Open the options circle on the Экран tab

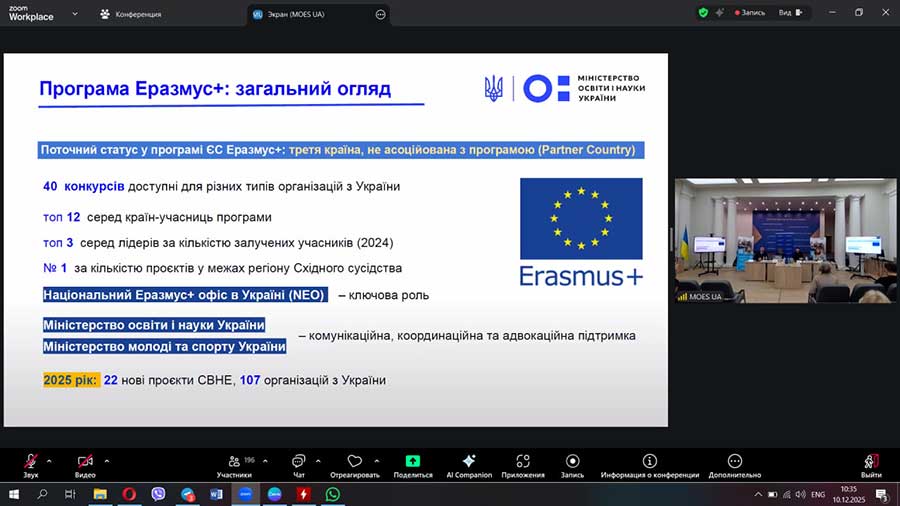coord(381,14)
